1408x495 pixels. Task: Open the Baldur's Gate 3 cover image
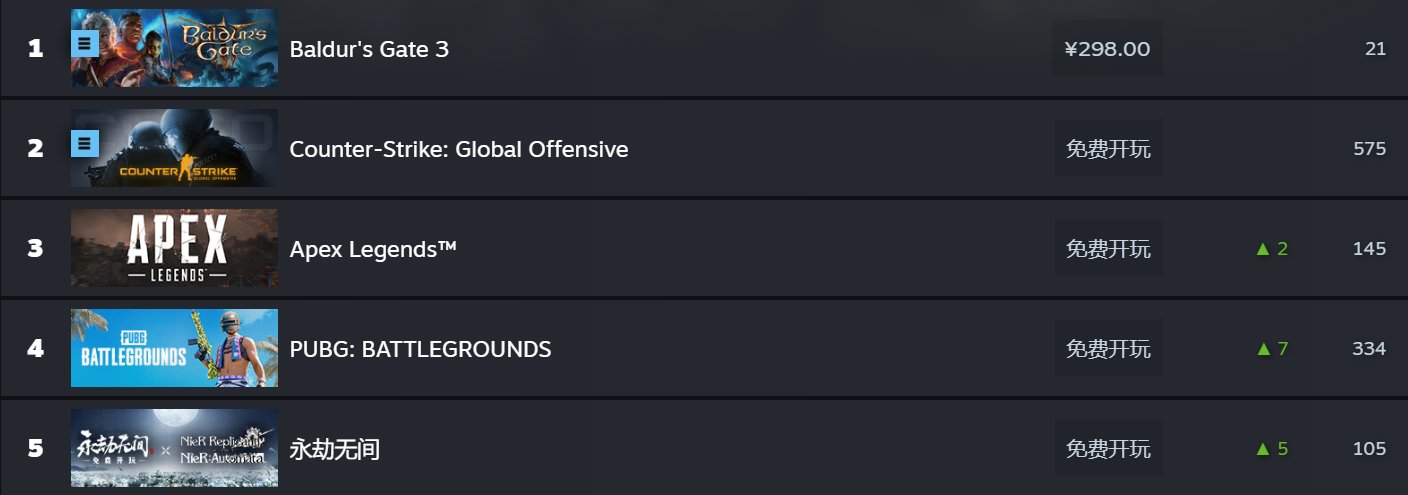(x=174, y=48)
